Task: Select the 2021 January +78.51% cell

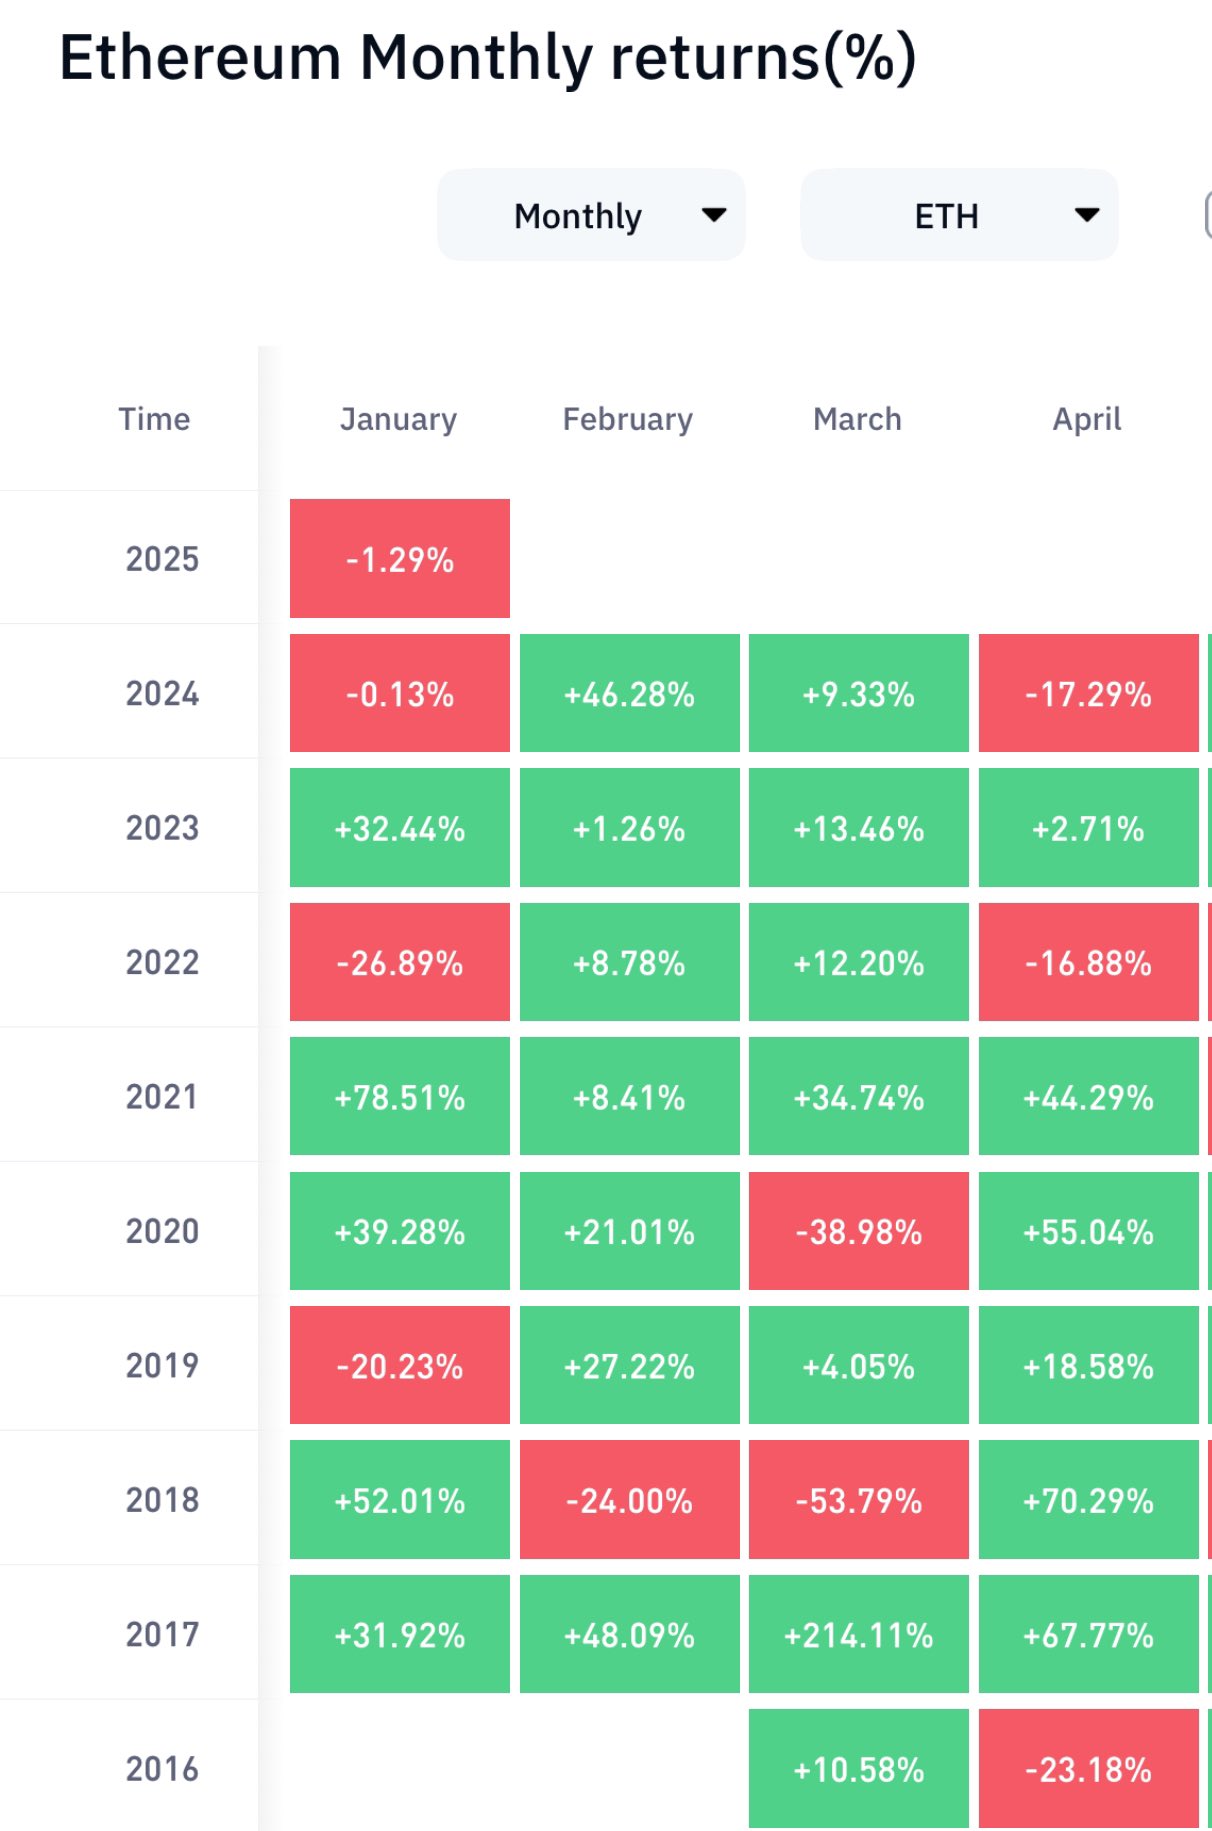Action: 400,1097
